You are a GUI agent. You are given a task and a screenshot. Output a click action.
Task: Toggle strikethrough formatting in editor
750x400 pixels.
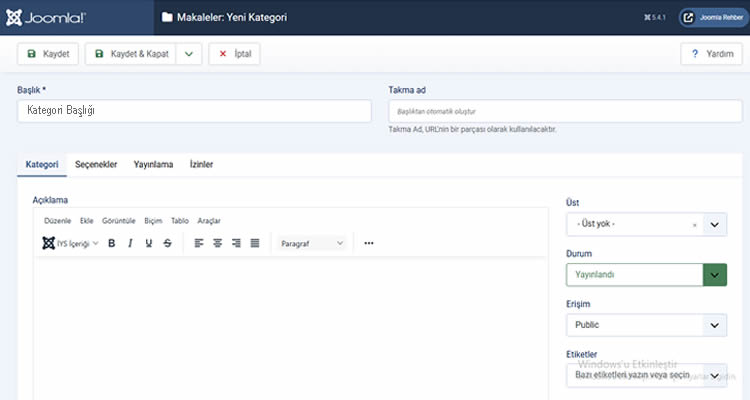pyautogui.click(x=168, y=243)
